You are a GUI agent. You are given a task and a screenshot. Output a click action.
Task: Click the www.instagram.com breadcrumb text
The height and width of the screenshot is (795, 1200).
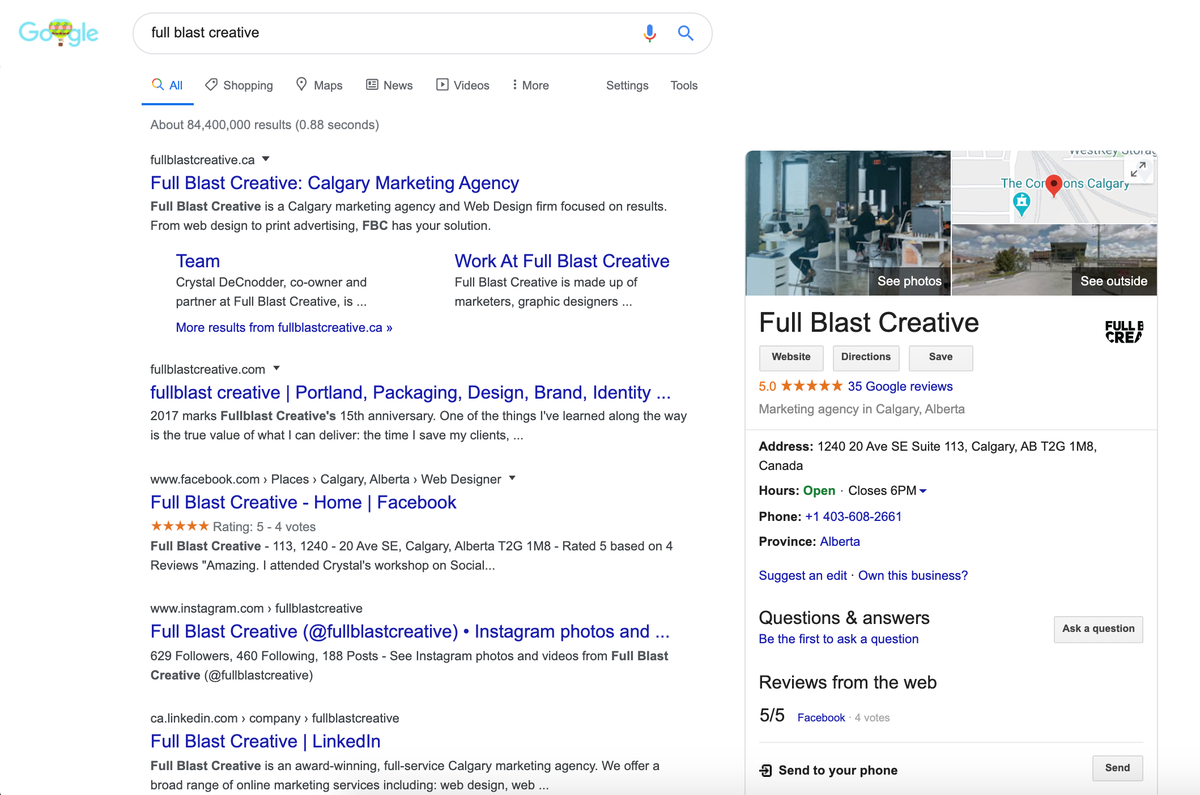[x=256, y=608]
